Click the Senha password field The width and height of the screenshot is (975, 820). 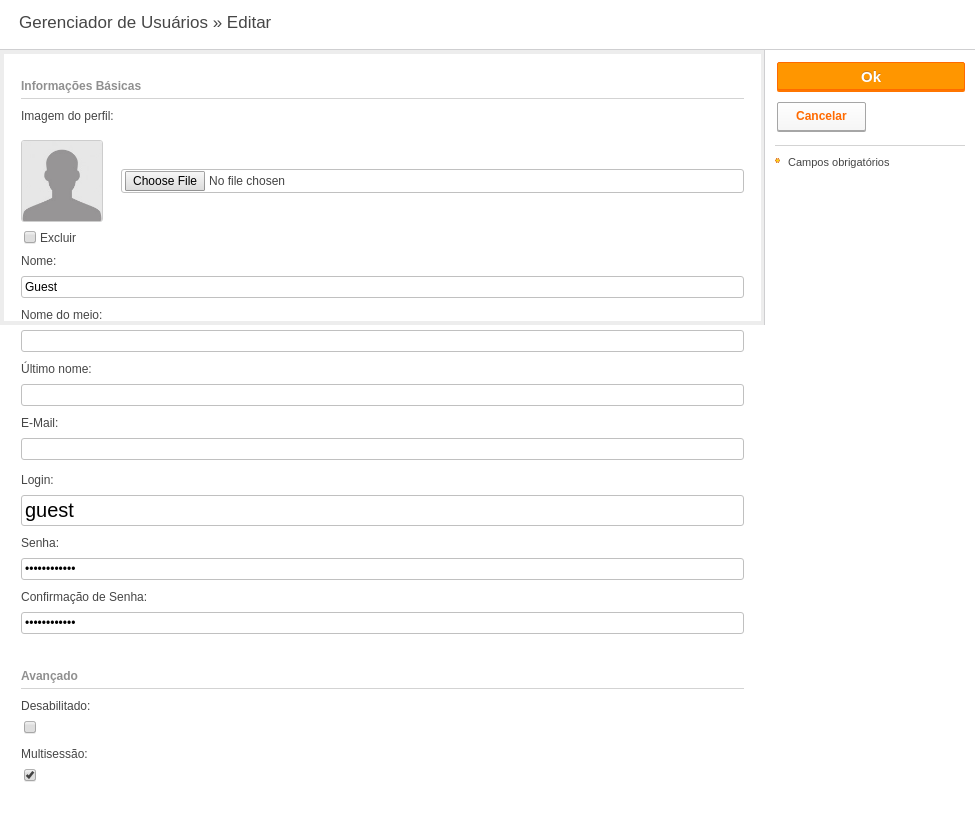coord(382,569)
